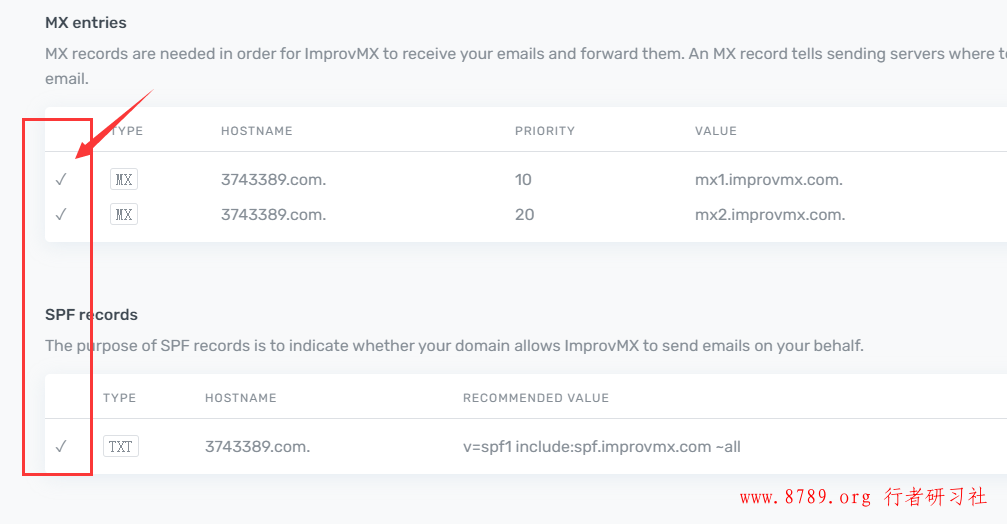
Task: Click the VALUE column header in MX table
Action: click(x=715, y=131)
